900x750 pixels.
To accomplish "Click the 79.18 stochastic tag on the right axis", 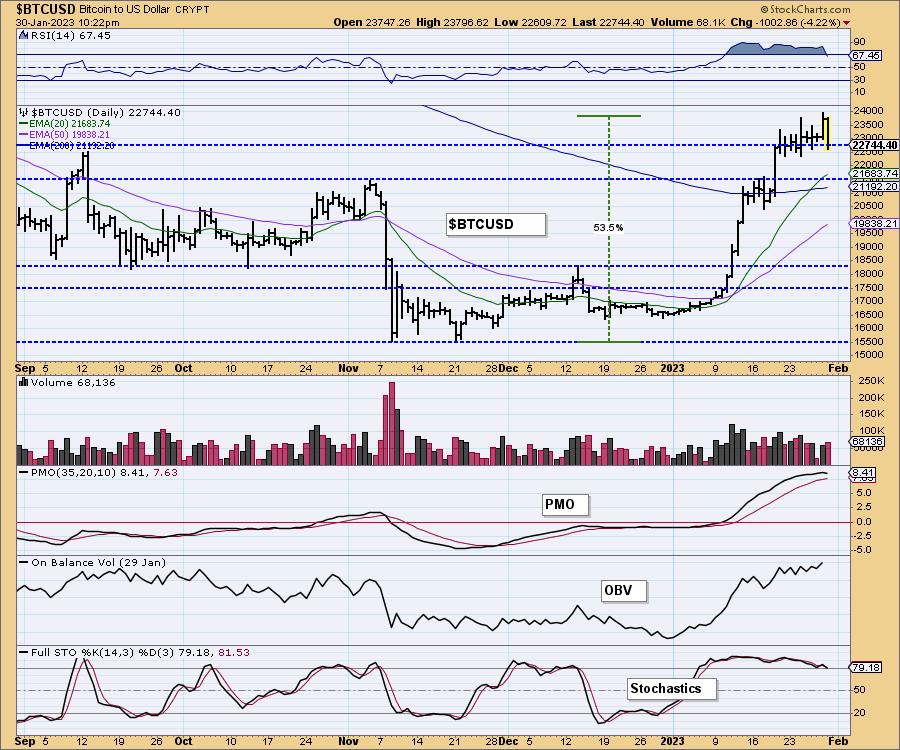I will click(x=866, y=668).
